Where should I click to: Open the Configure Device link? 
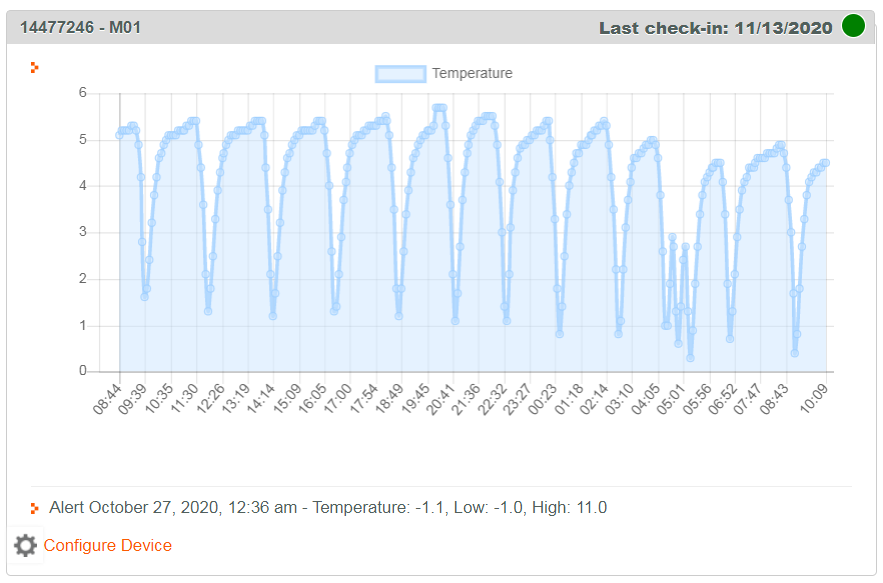click(x=107, y=546)
